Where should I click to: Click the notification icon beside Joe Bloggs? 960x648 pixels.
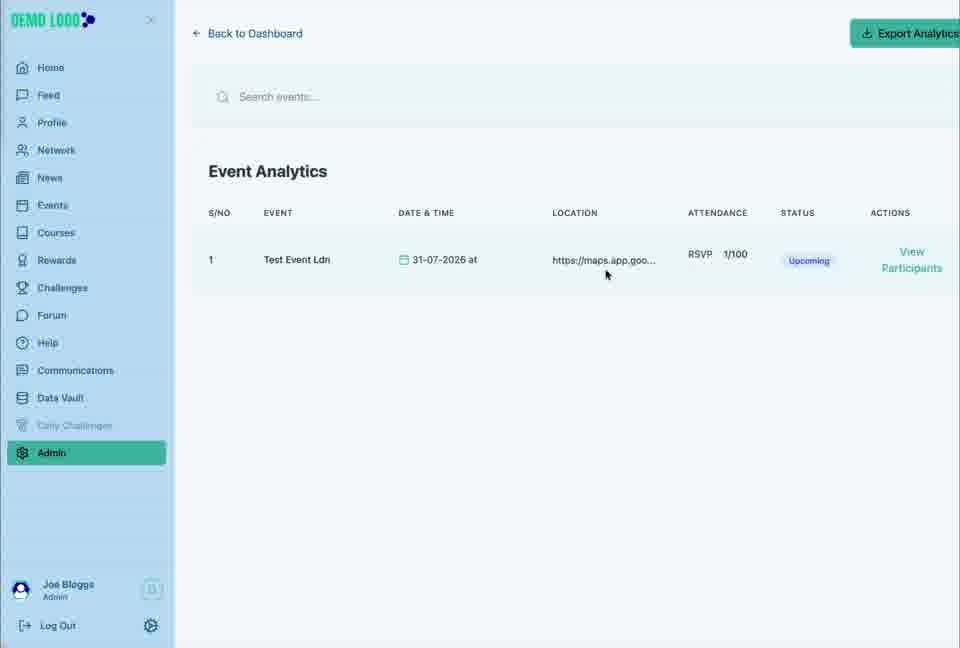point(152,589)
